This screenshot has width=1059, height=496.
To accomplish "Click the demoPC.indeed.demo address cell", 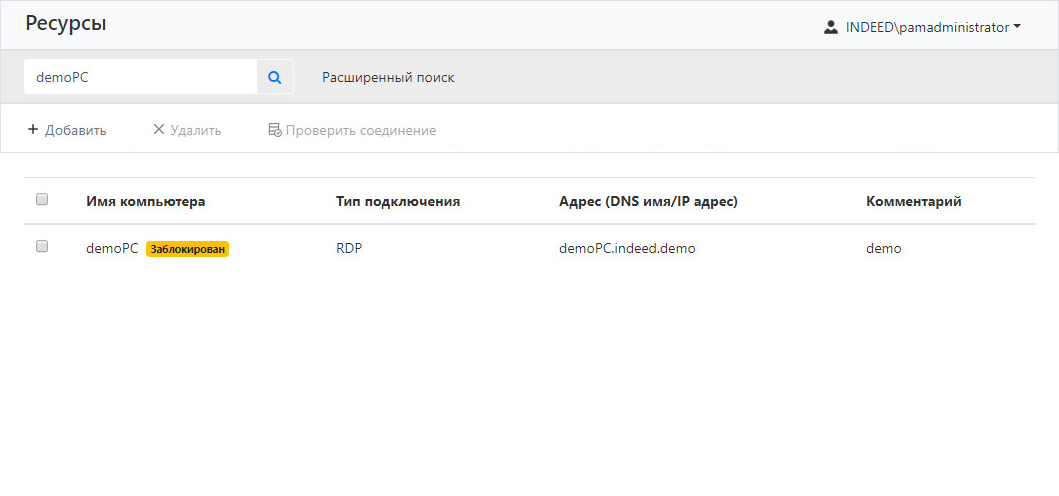I will pos(627,249).
